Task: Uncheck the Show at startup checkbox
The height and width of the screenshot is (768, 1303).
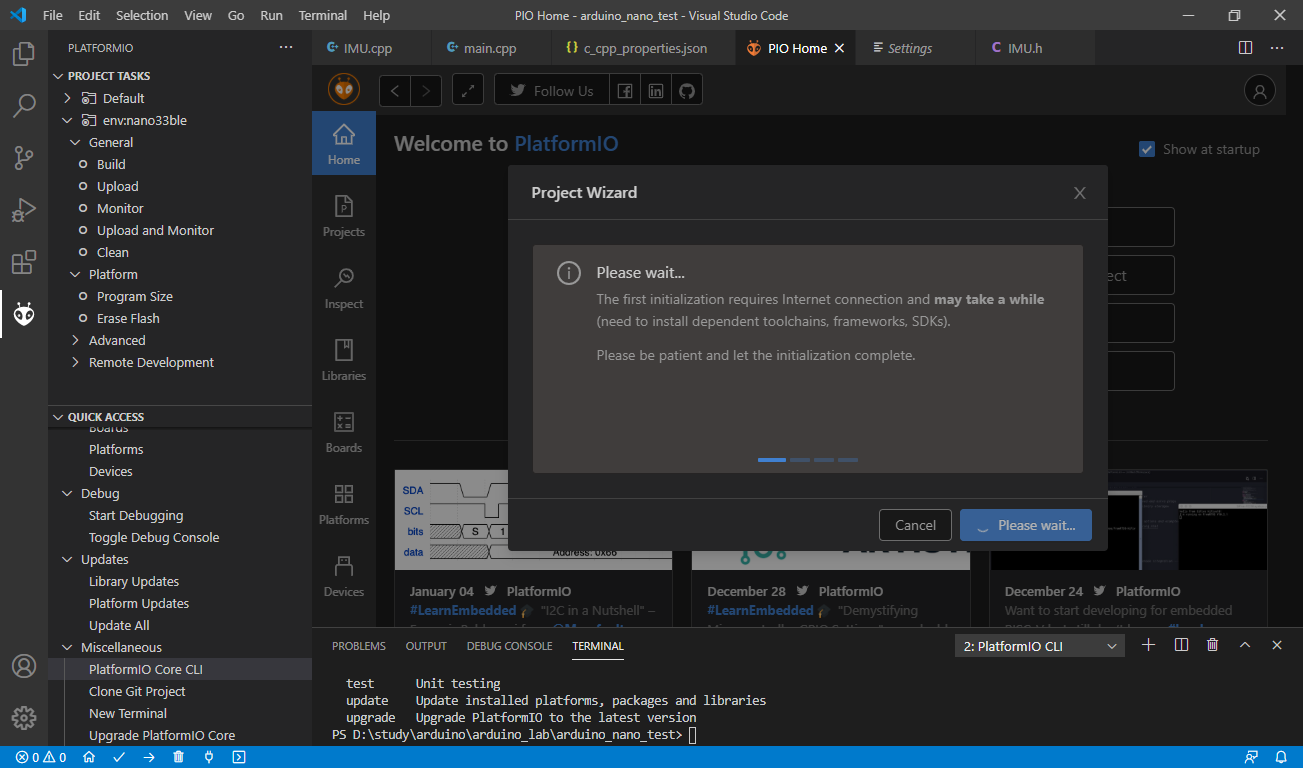Action: click(x=1146, y=148)
